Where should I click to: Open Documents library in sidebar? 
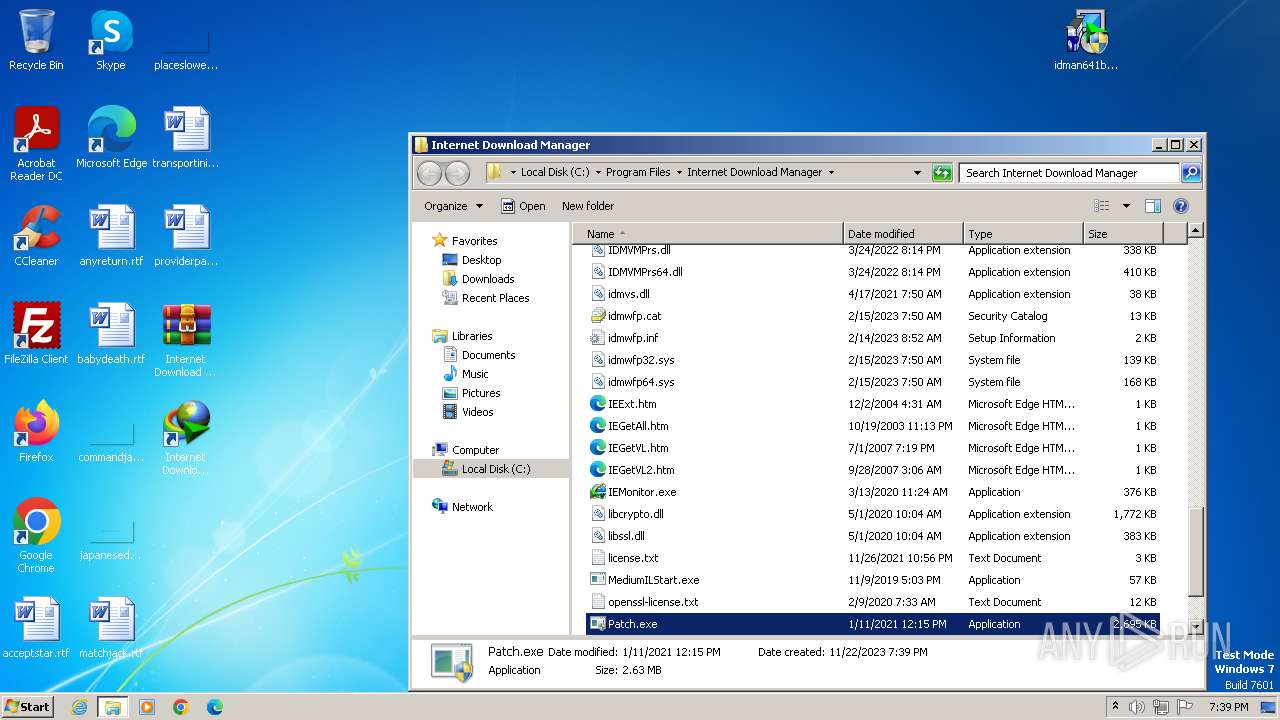click(488, 355)
